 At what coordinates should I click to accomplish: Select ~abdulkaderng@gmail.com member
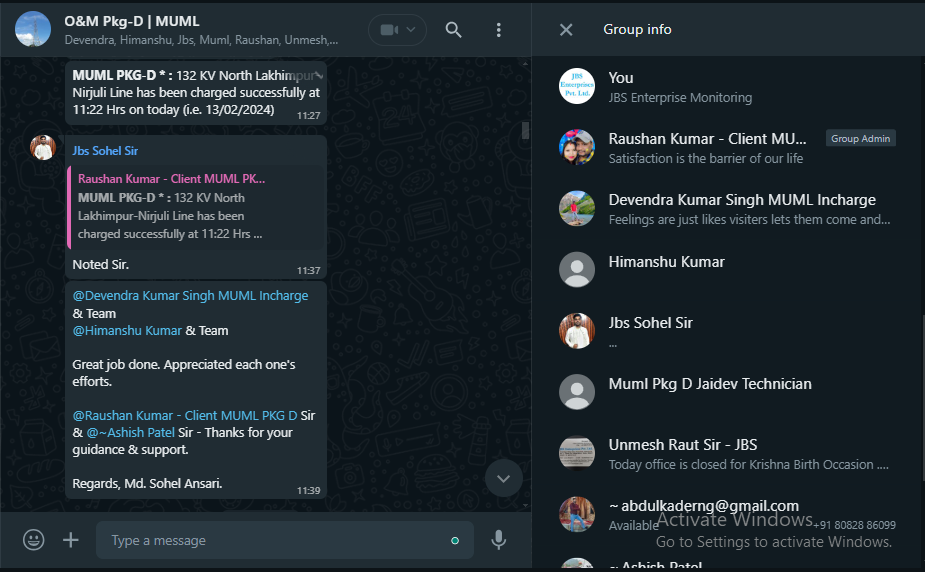point(728,514)
